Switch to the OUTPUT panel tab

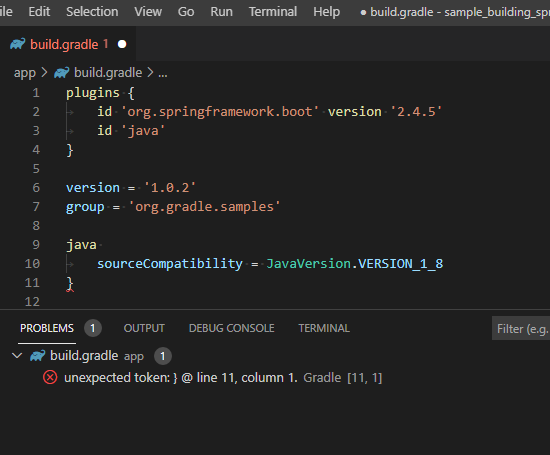pyautogui.click(x=144, y=328)
